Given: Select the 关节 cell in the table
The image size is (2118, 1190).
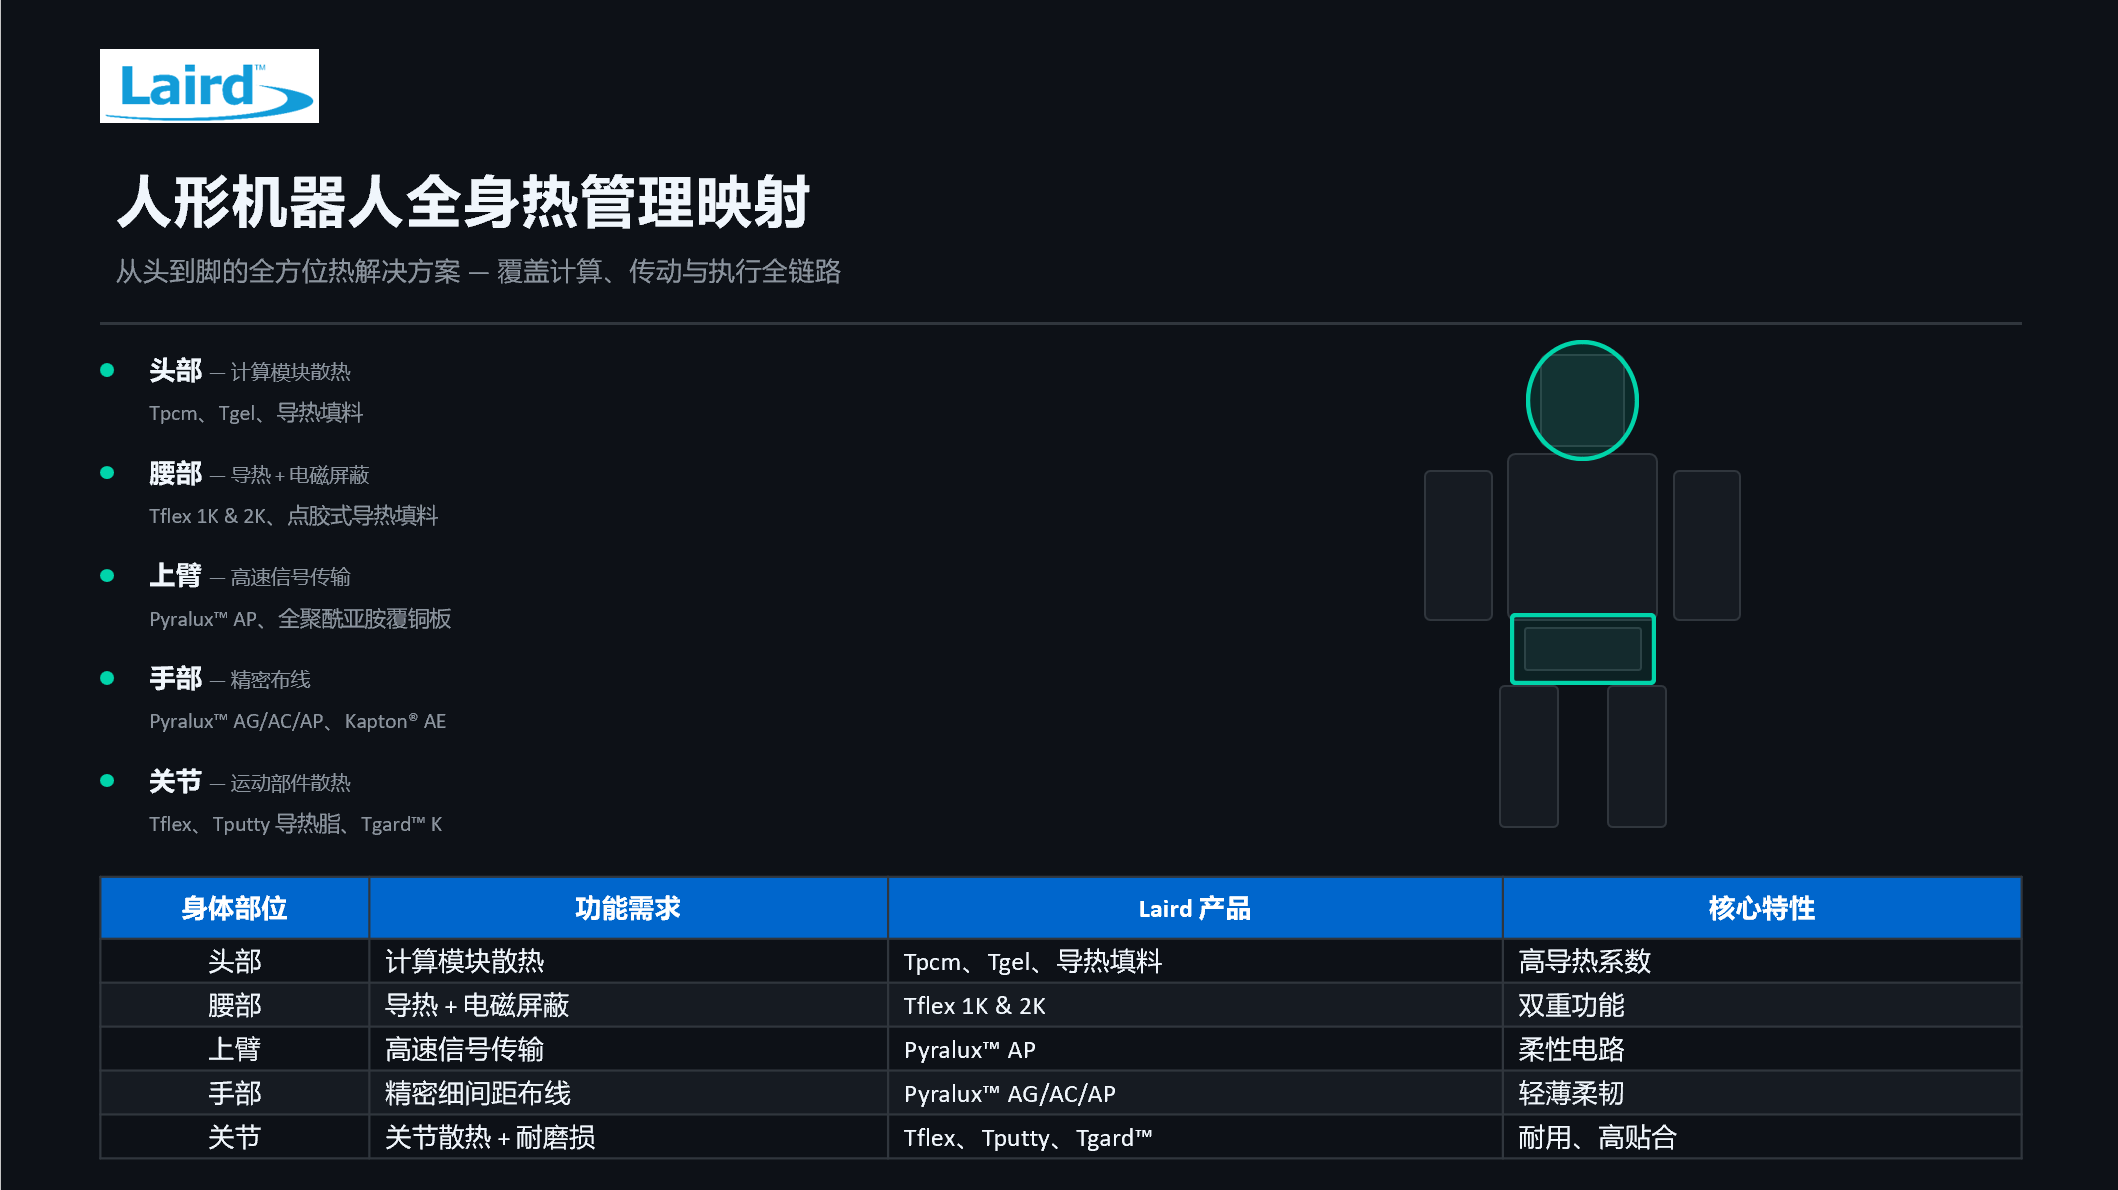Looking at the screenshot, I should (x=235, y=1137).
